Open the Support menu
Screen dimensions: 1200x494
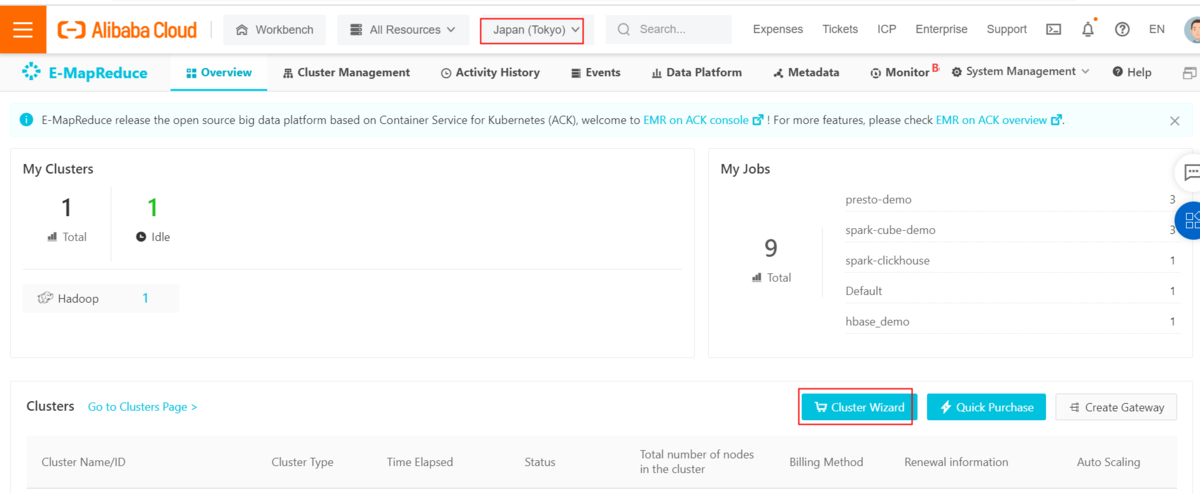pyautogui.click(x=1007, y=30)
